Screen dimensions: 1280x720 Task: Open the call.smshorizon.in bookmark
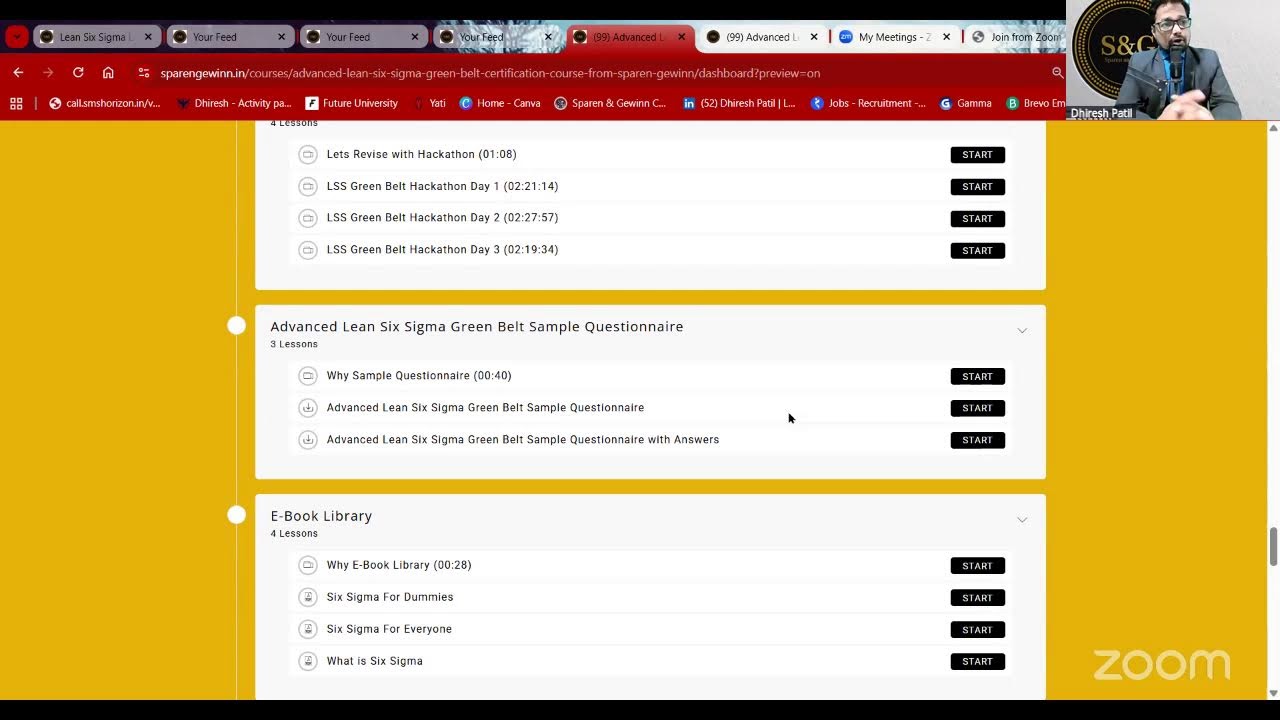[104, 103]
